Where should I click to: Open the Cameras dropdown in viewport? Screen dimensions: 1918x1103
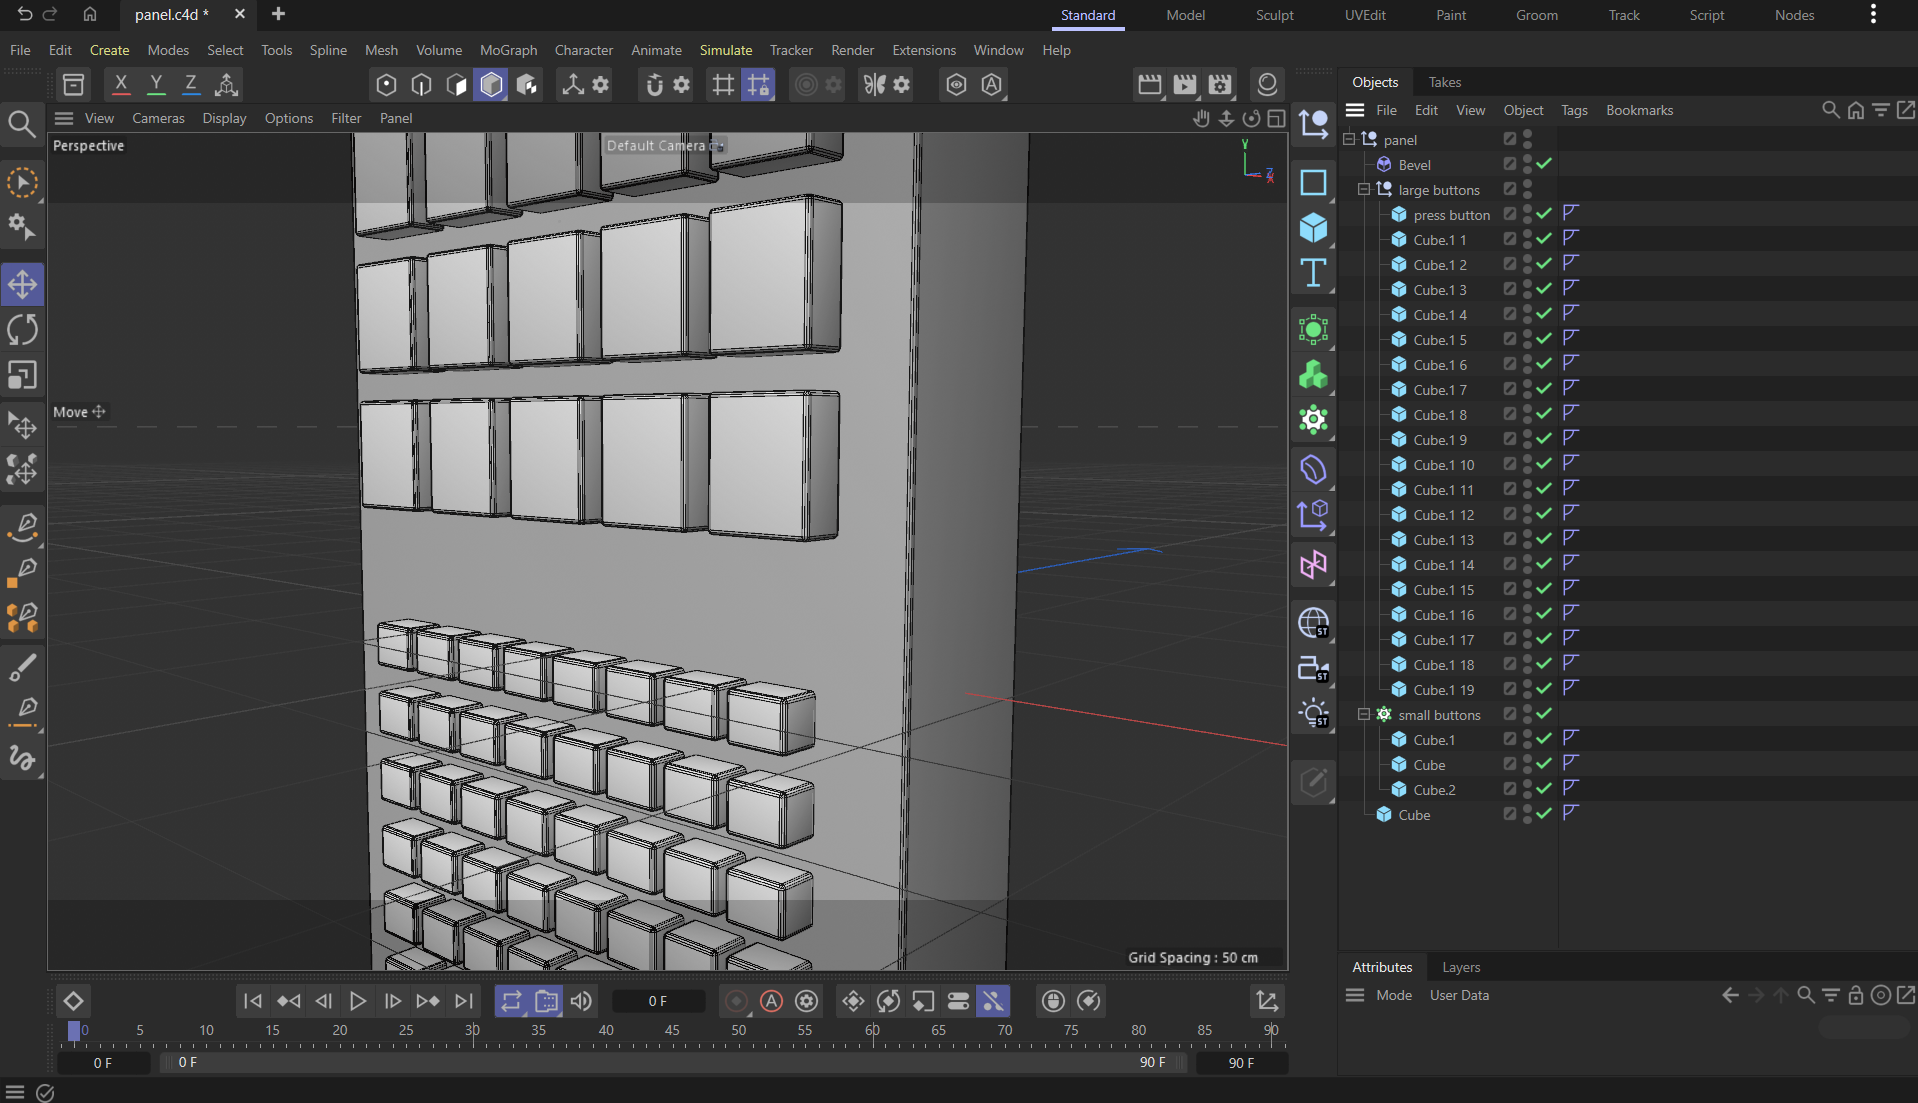coord(158,118)
